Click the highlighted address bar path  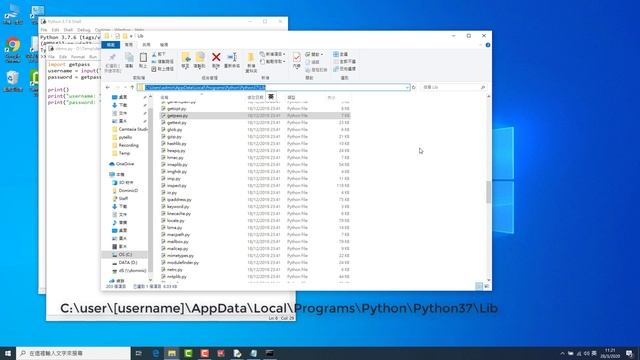205,87
